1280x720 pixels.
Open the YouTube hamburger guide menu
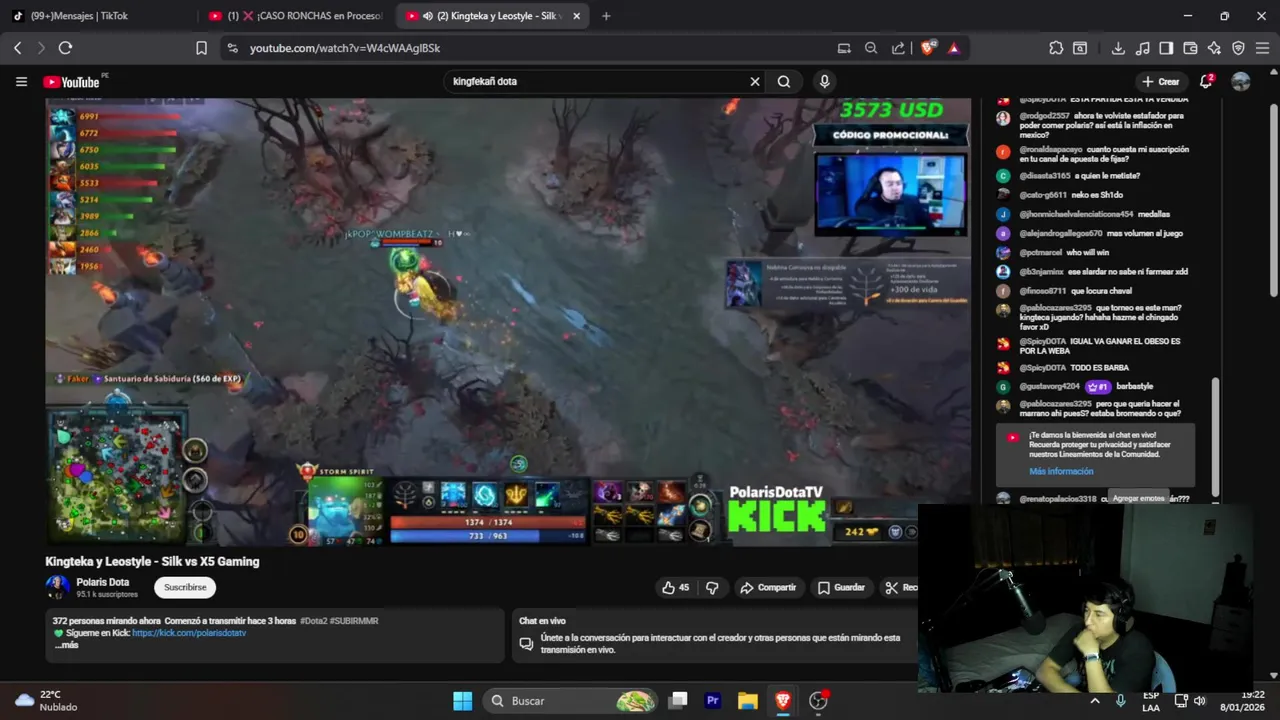pos(21,81)
